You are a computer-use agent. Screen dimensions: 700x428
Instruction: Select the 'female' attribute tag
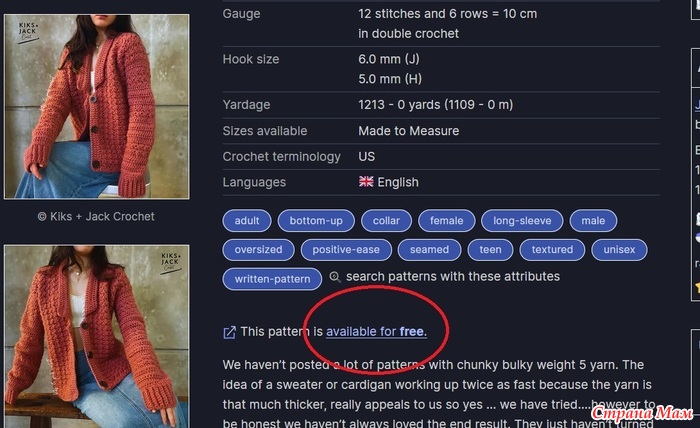[446, 221]
